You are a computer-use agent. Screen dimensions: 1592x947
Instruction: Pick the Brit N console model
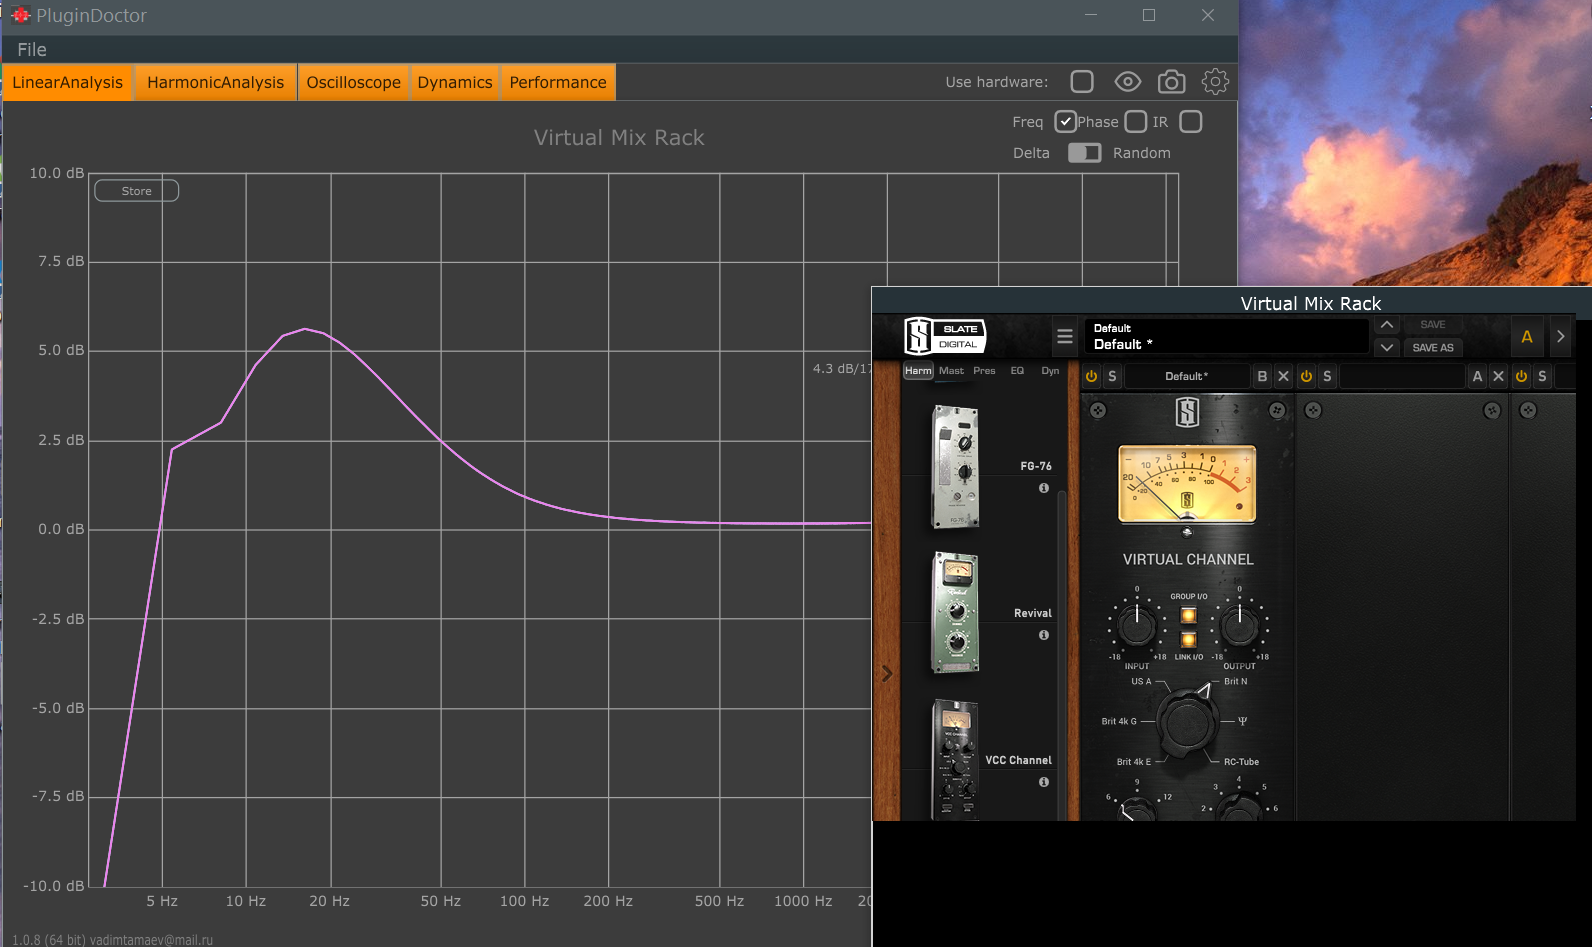click(x=1236, y=681)
